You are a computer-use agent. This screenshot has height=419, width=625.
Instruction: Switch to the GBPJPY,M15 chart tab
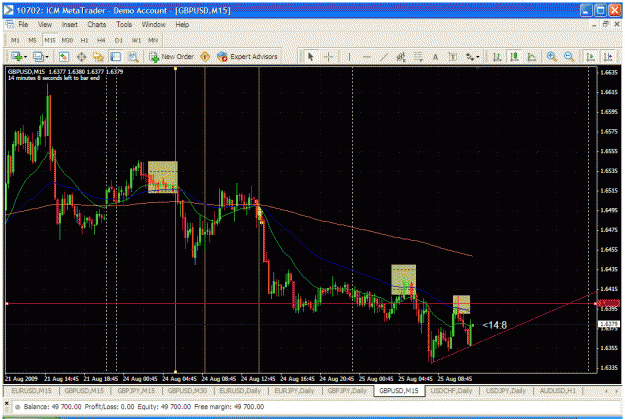pyautogui.click(x=136, y=391)
